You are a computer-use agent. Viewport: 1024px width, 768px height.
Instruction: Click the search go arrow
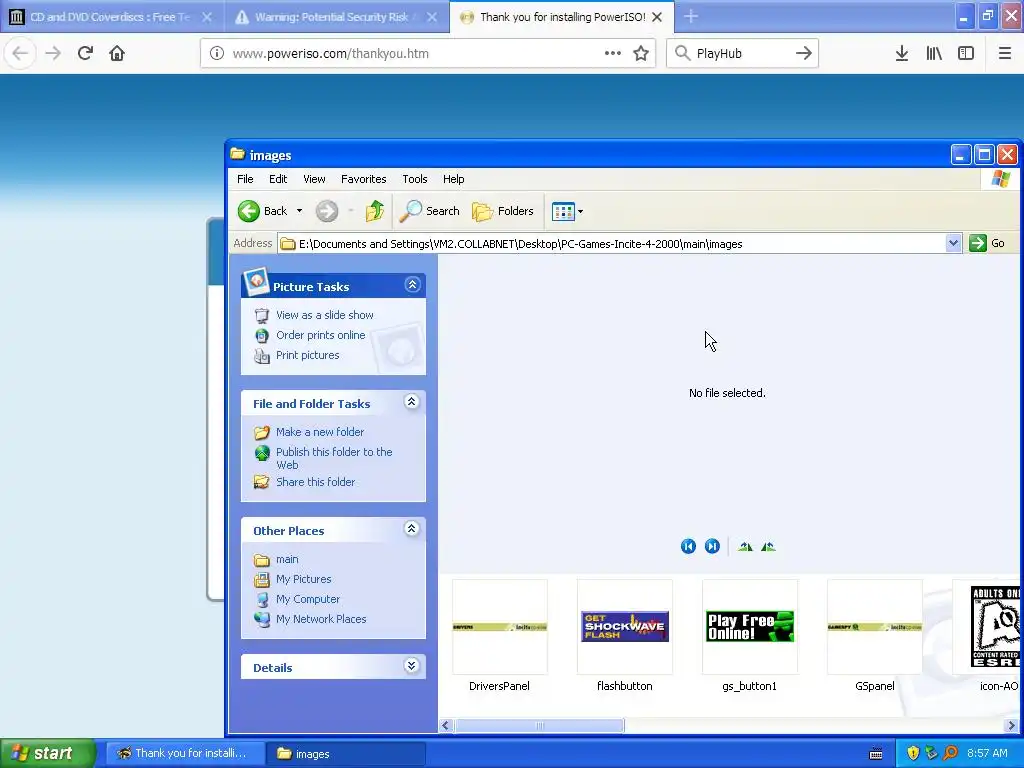[x=804, y=53]
